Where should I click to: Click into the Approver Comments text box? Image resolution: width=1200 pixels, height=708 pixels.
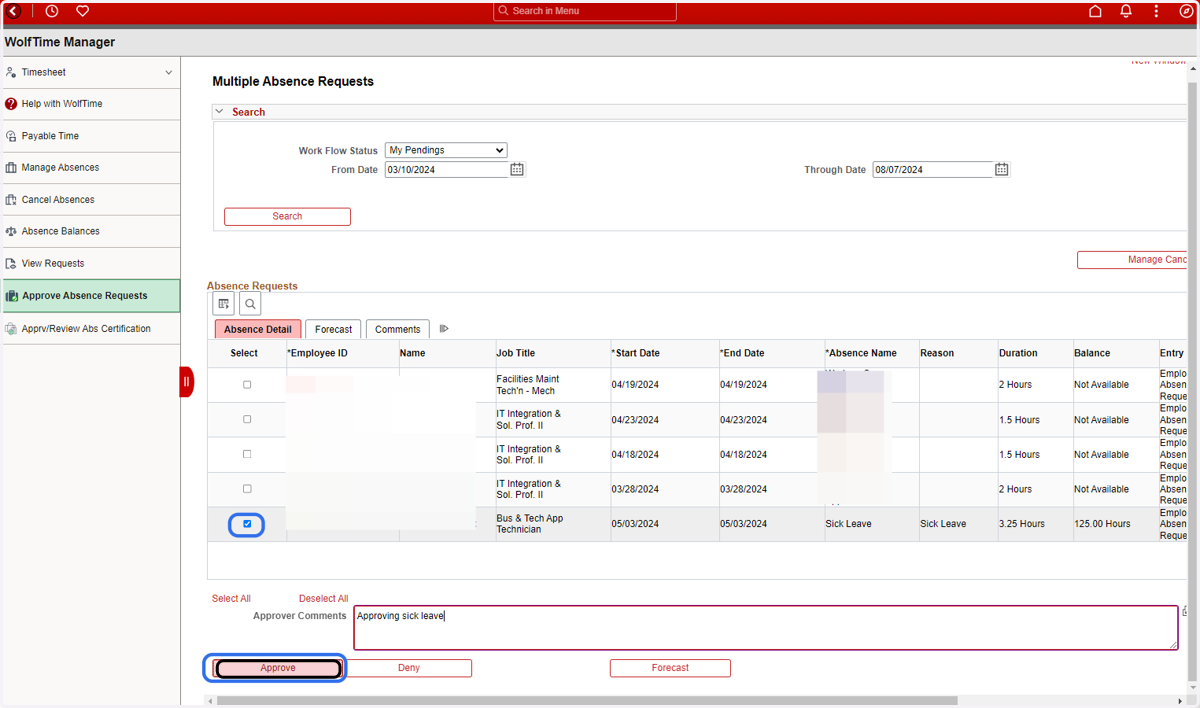point(766,628)
